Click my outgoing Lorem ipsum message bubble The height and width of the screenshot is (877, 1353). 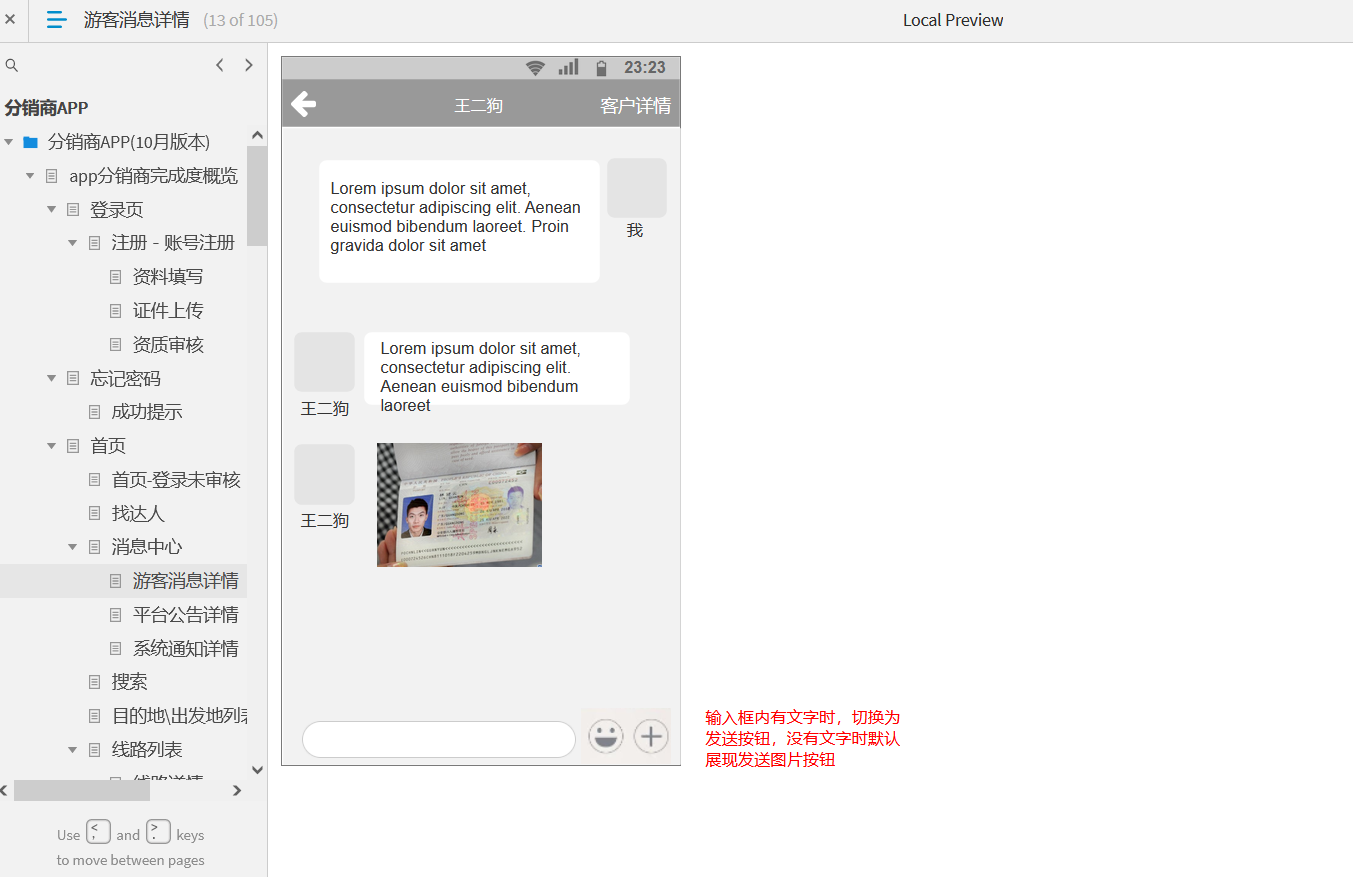(x=459, y=221)
